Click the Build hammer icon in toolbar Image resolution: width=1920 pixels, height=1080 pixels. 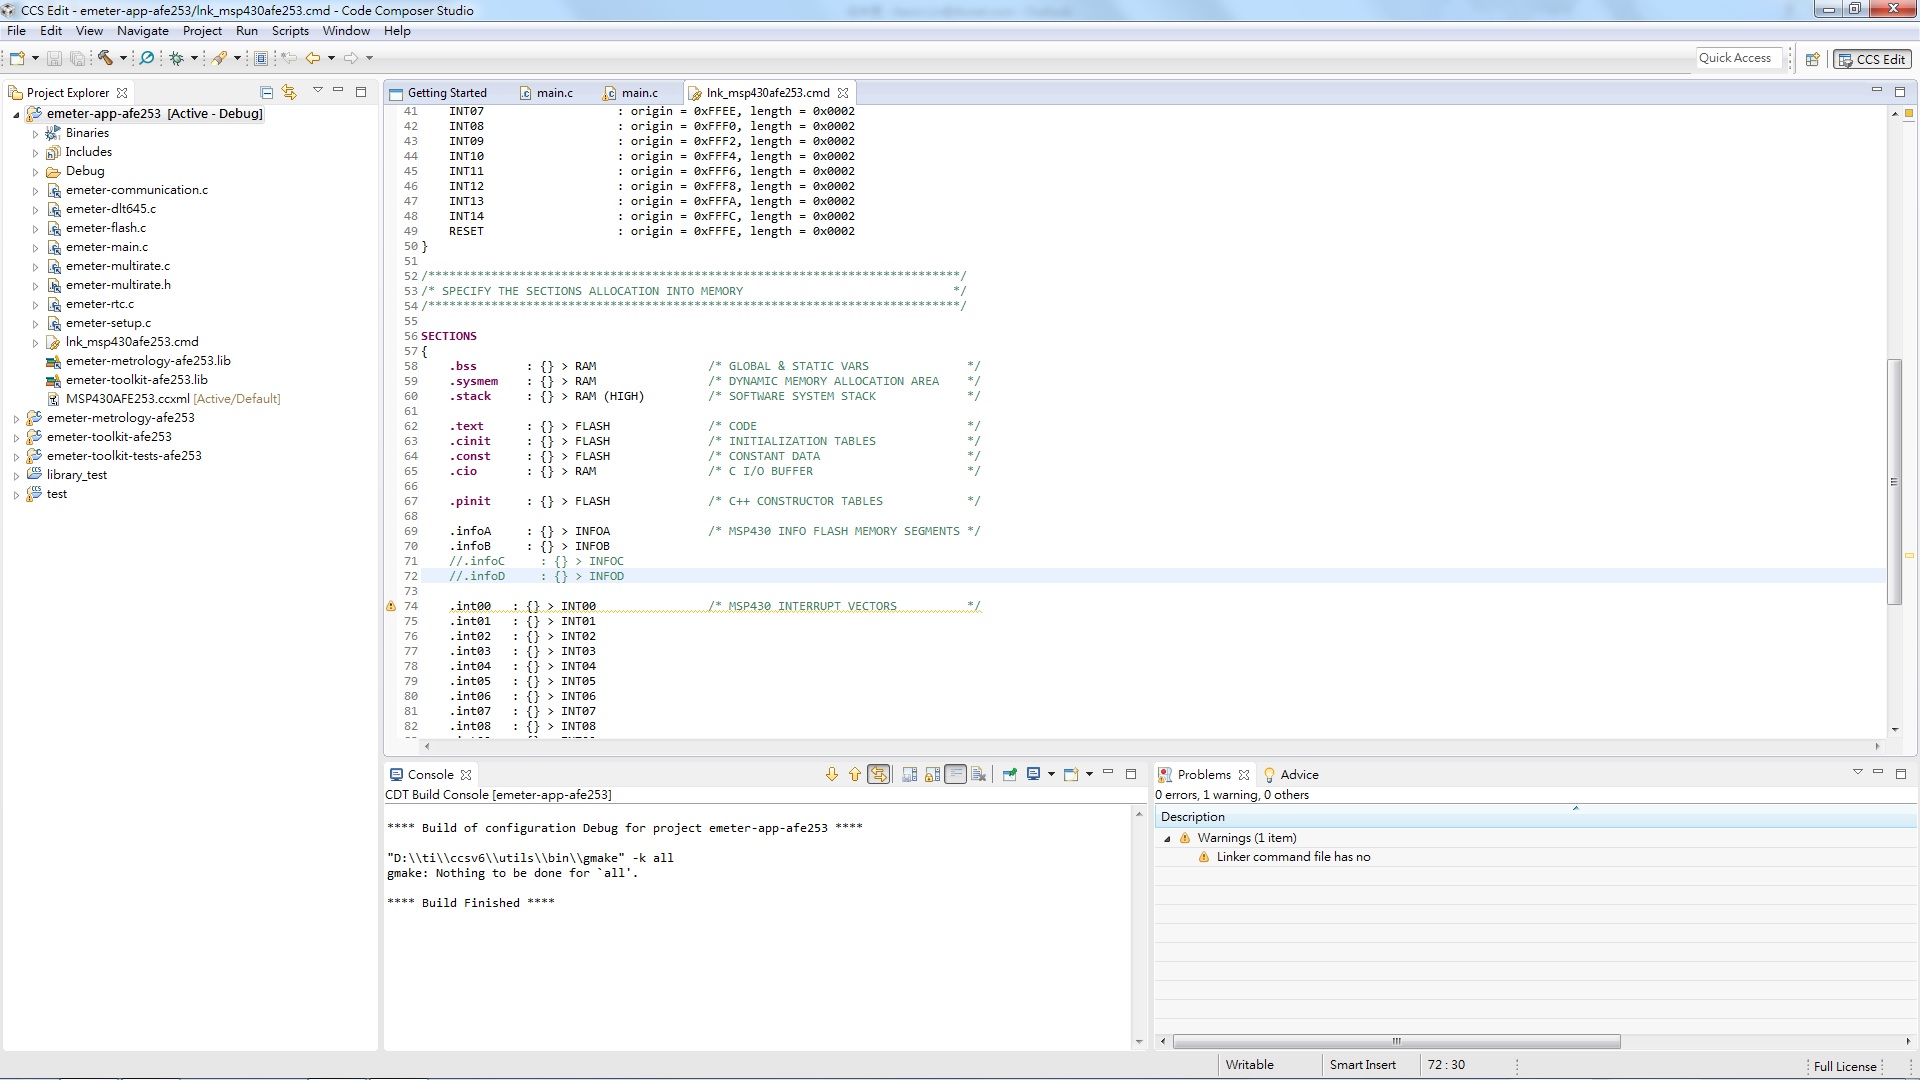click(x=105, y=58)
